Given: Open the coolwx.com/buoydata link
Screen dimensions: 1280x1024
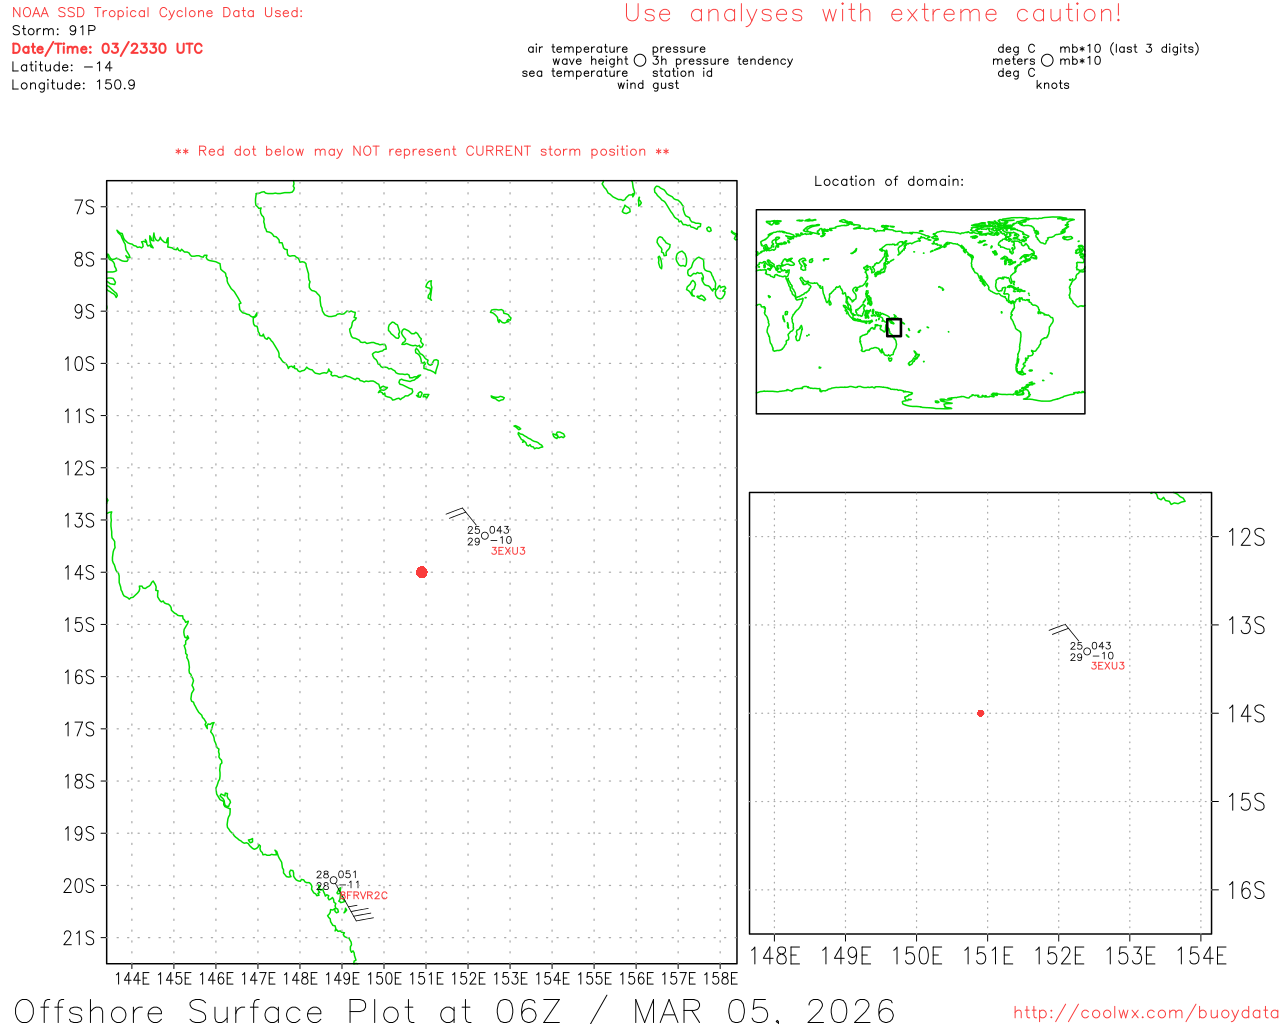Looking at the screenshot, I should tap(1145, 1013).
